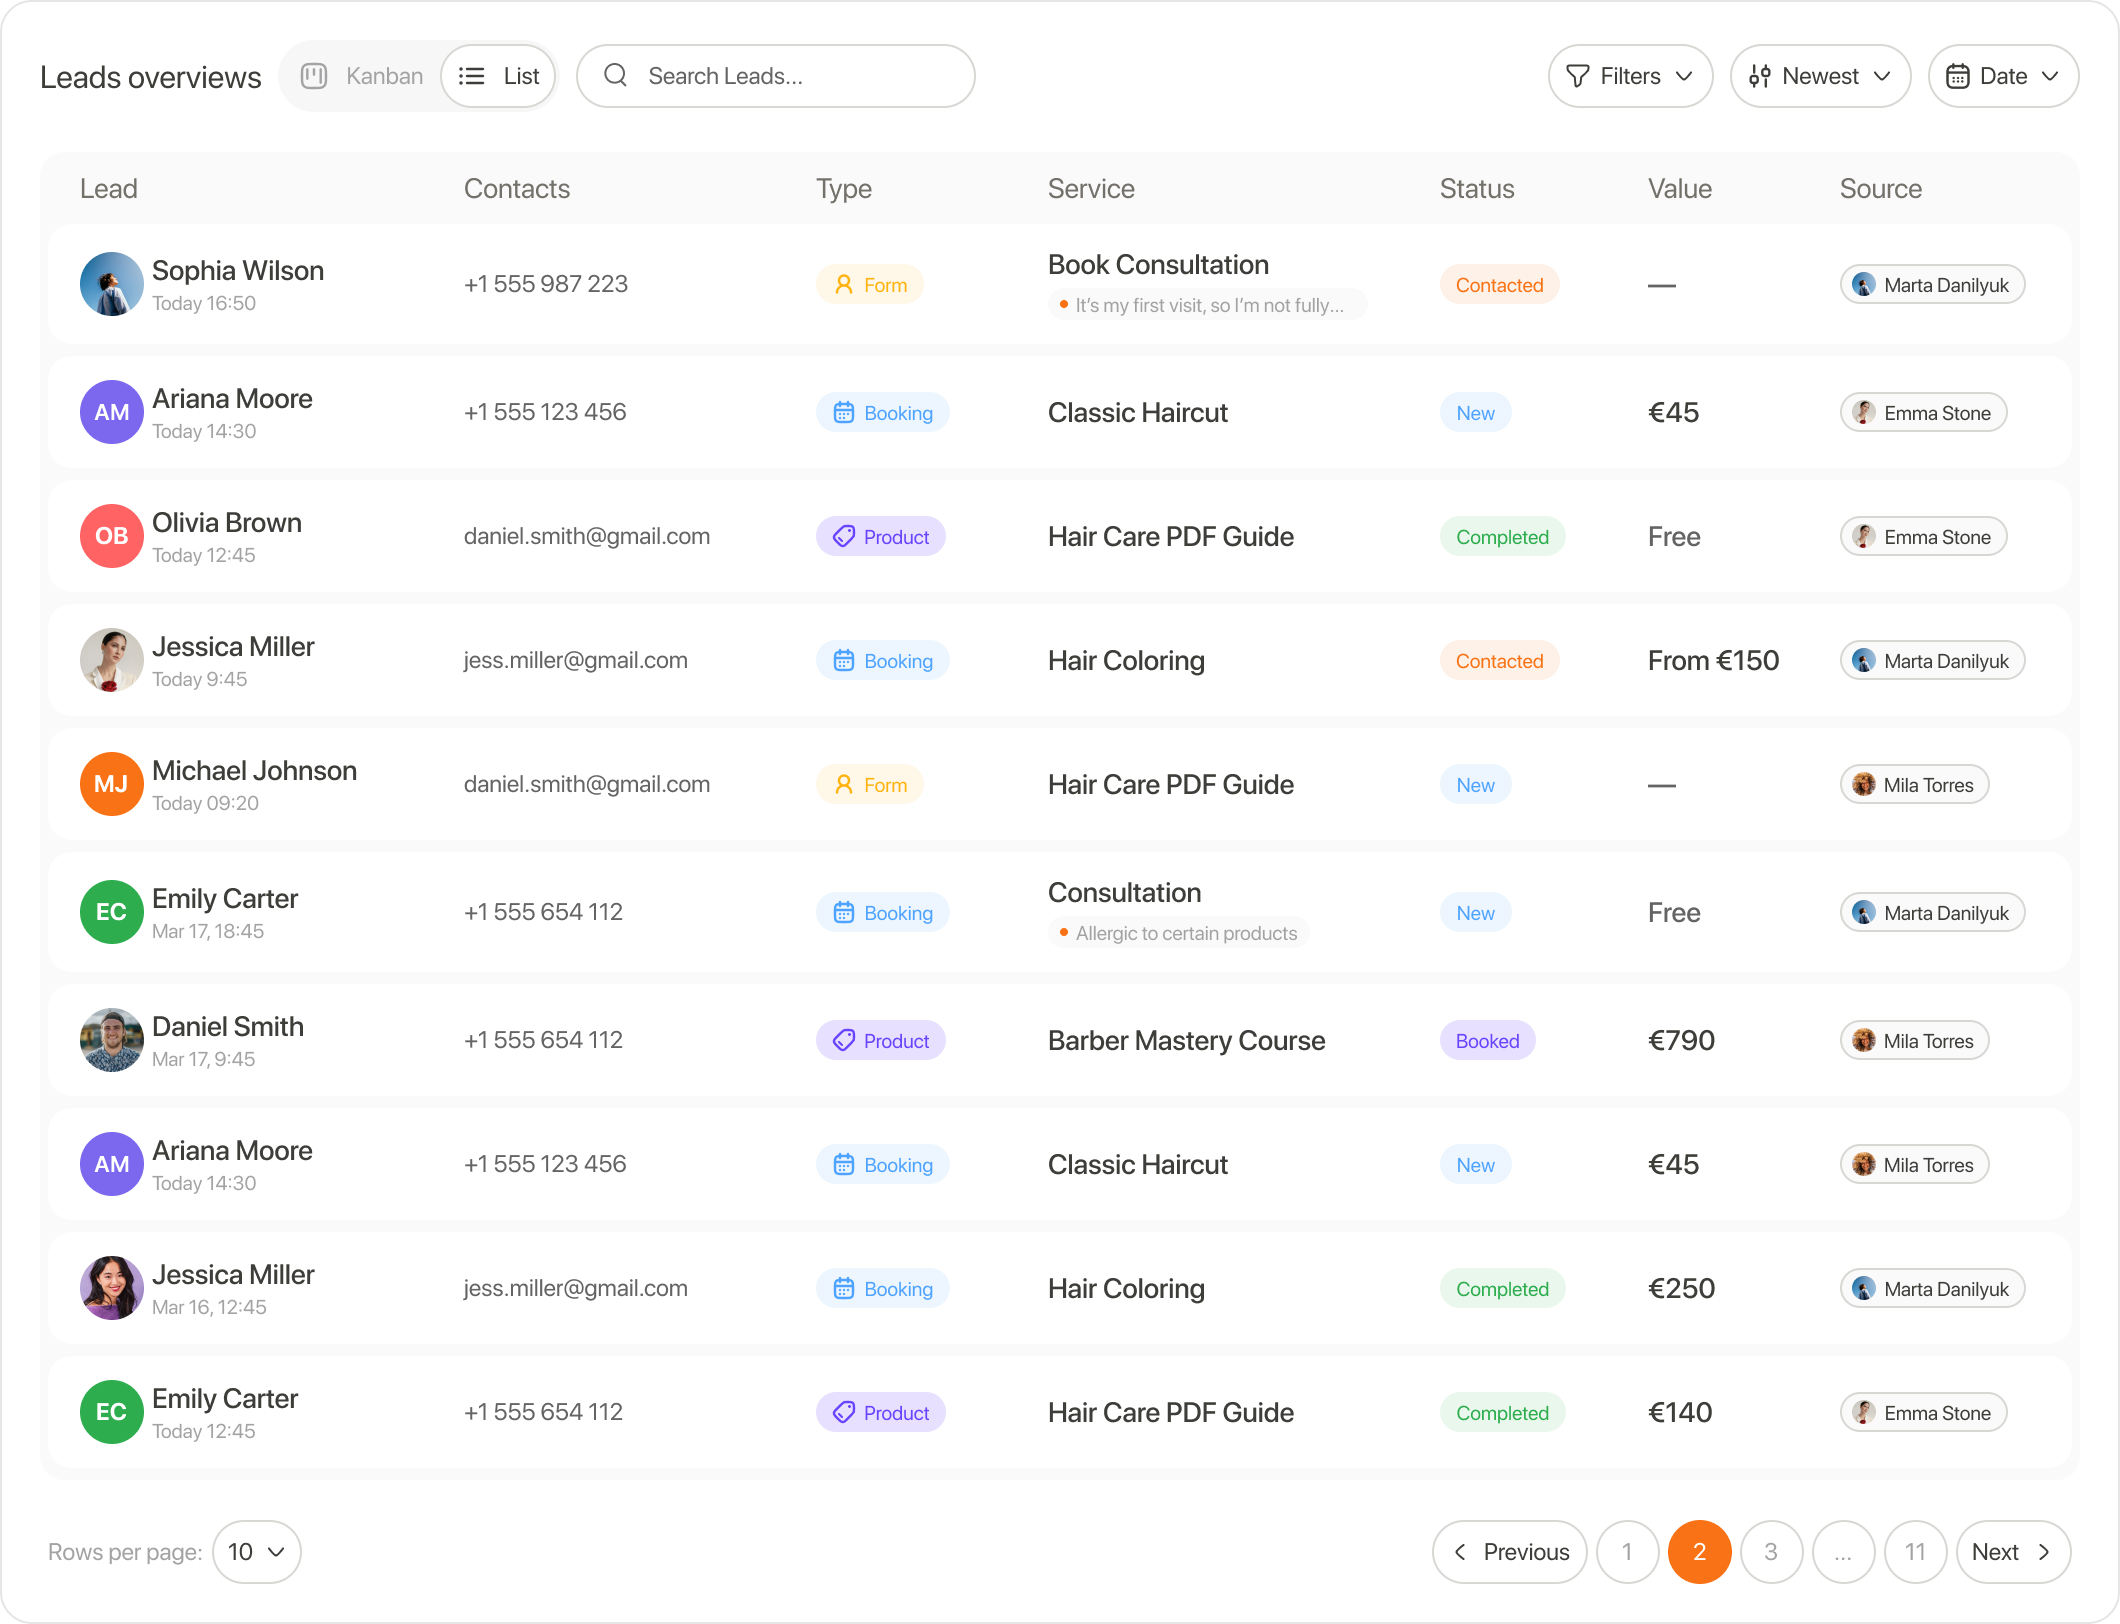Click Jessica Miller's photo in Today 9:45 row
2120x1624 pixels.
(112, 660)
